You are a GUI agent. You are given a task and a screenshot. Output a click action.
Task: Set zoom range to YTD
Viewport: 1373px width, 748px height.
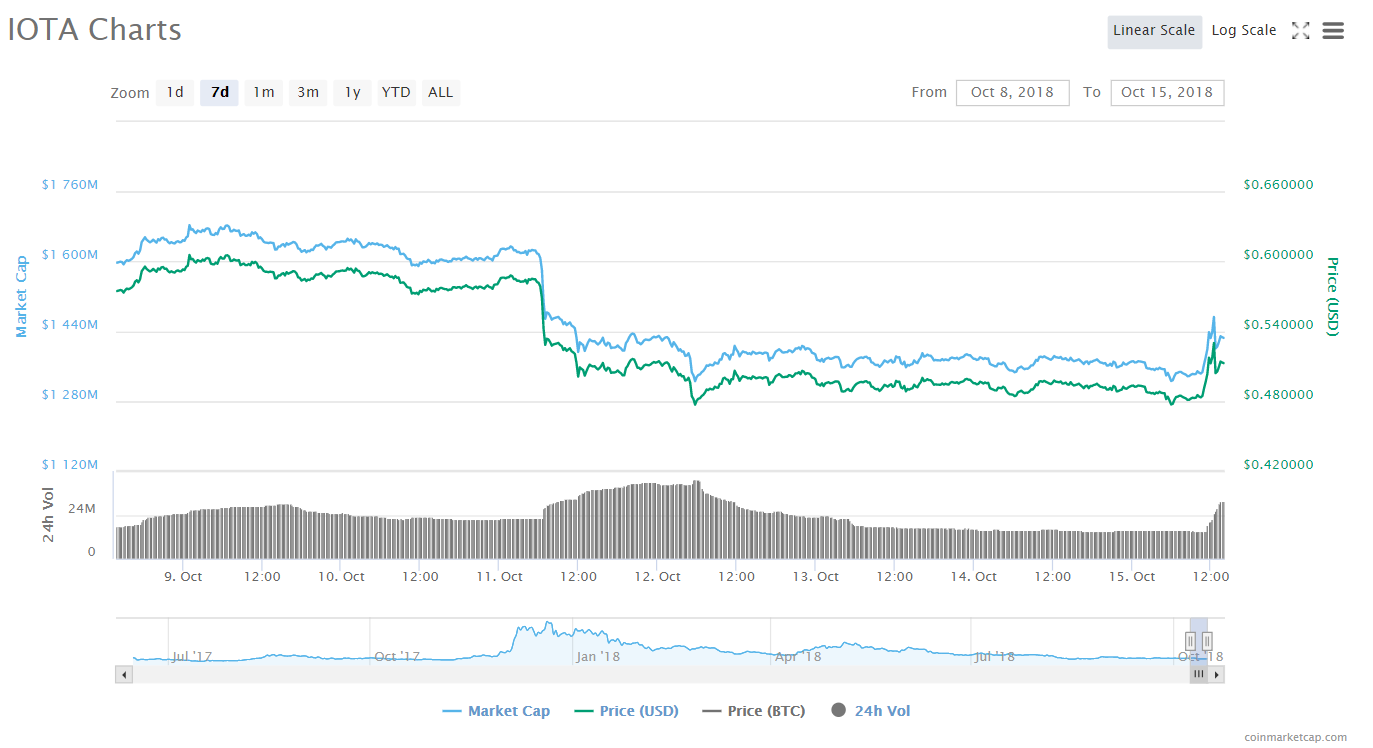coord(396,92)
